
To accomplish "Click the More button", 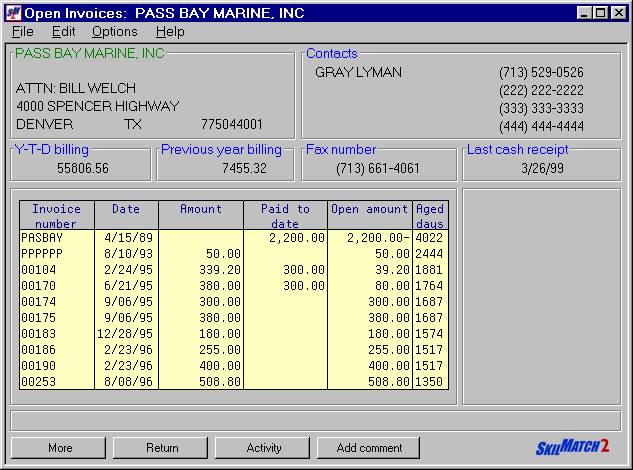I will pos(59,448).
